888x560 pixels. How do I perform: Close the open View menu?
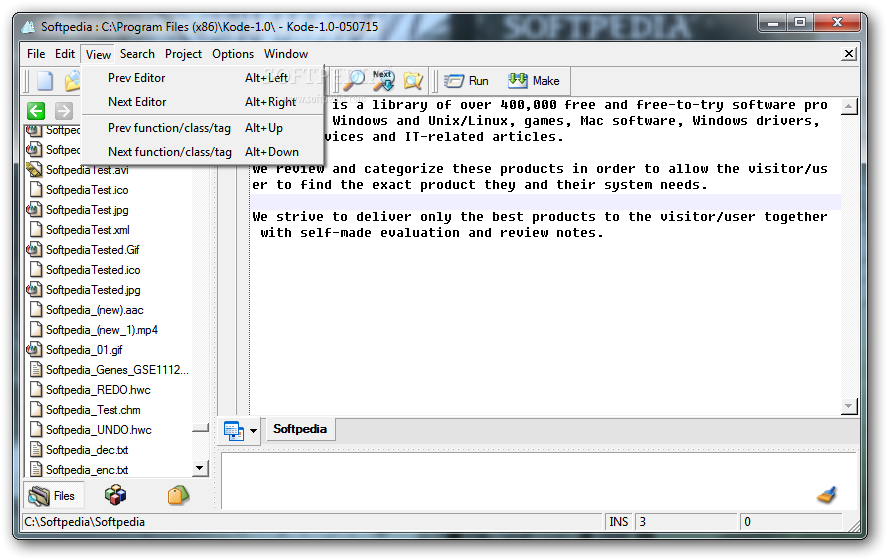click(x=98, y=54)
